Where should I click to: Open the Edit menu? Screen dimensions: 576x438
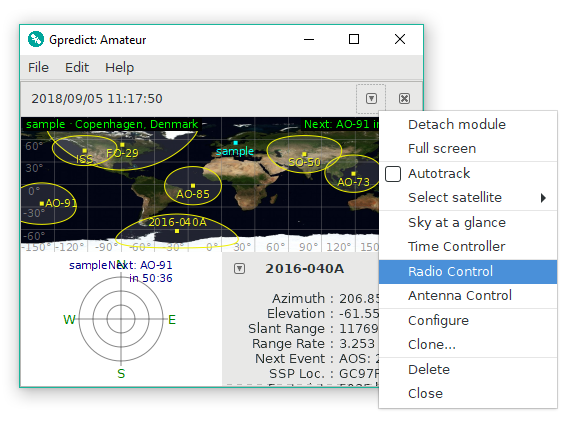[x=77, y=68]
